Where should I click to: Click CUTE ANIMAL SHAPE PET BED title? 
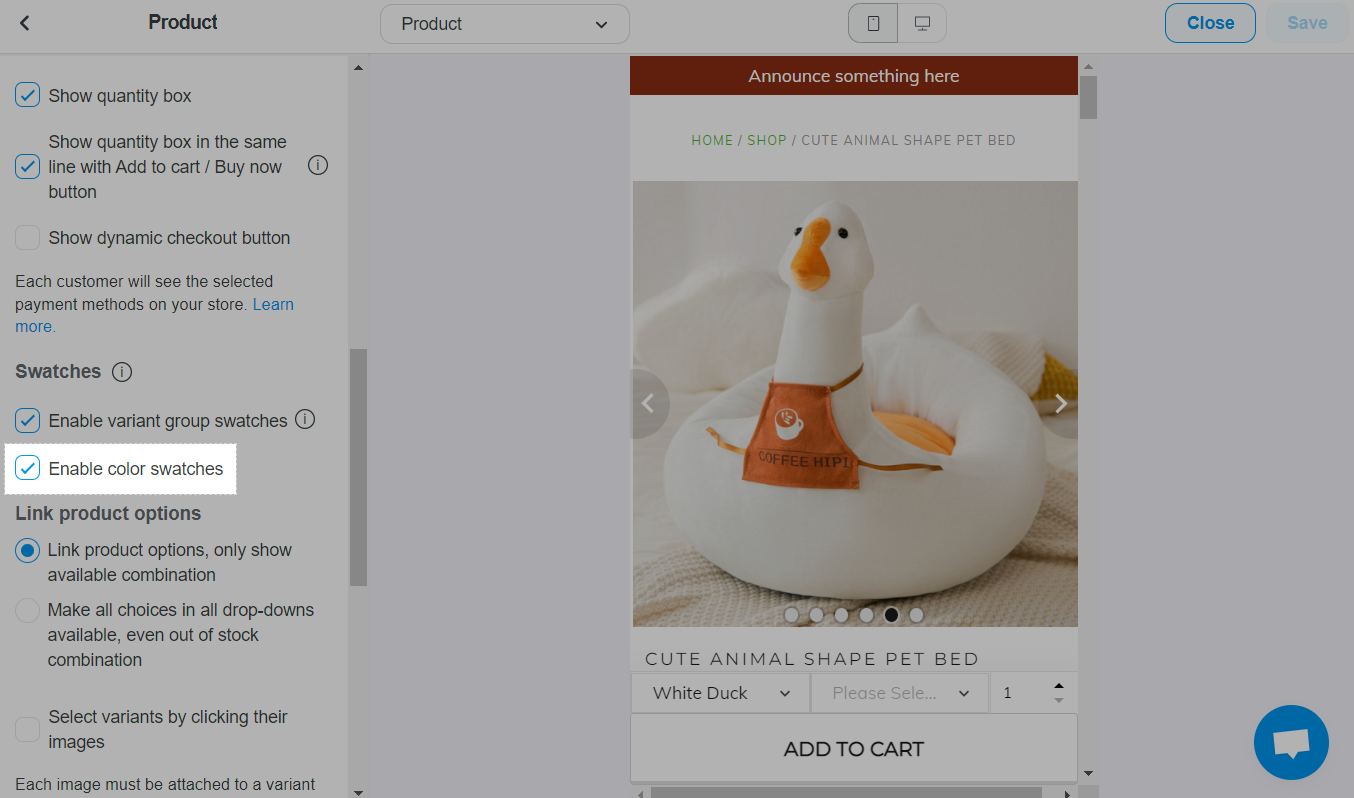pyautogui.click(x=812, y=659)
